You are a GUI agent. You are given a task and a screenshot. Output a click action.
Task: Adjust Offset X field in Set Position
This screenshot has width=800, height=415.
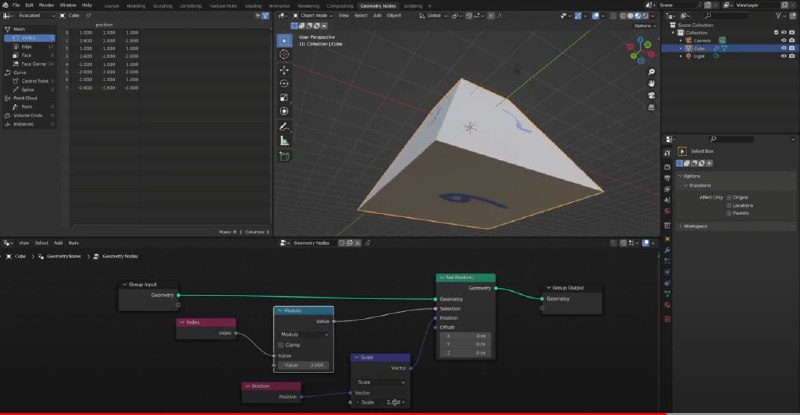tap(465, 336)
